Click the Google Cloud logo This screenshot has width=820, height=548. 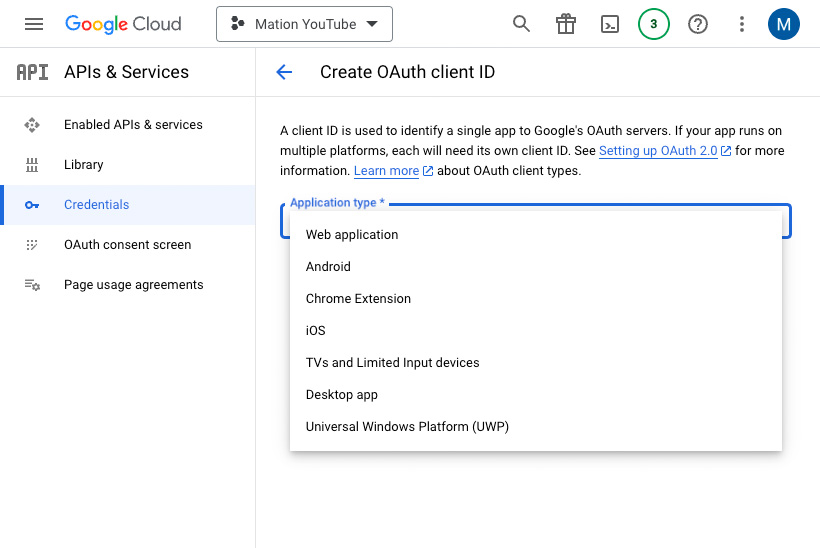(123, 24)
